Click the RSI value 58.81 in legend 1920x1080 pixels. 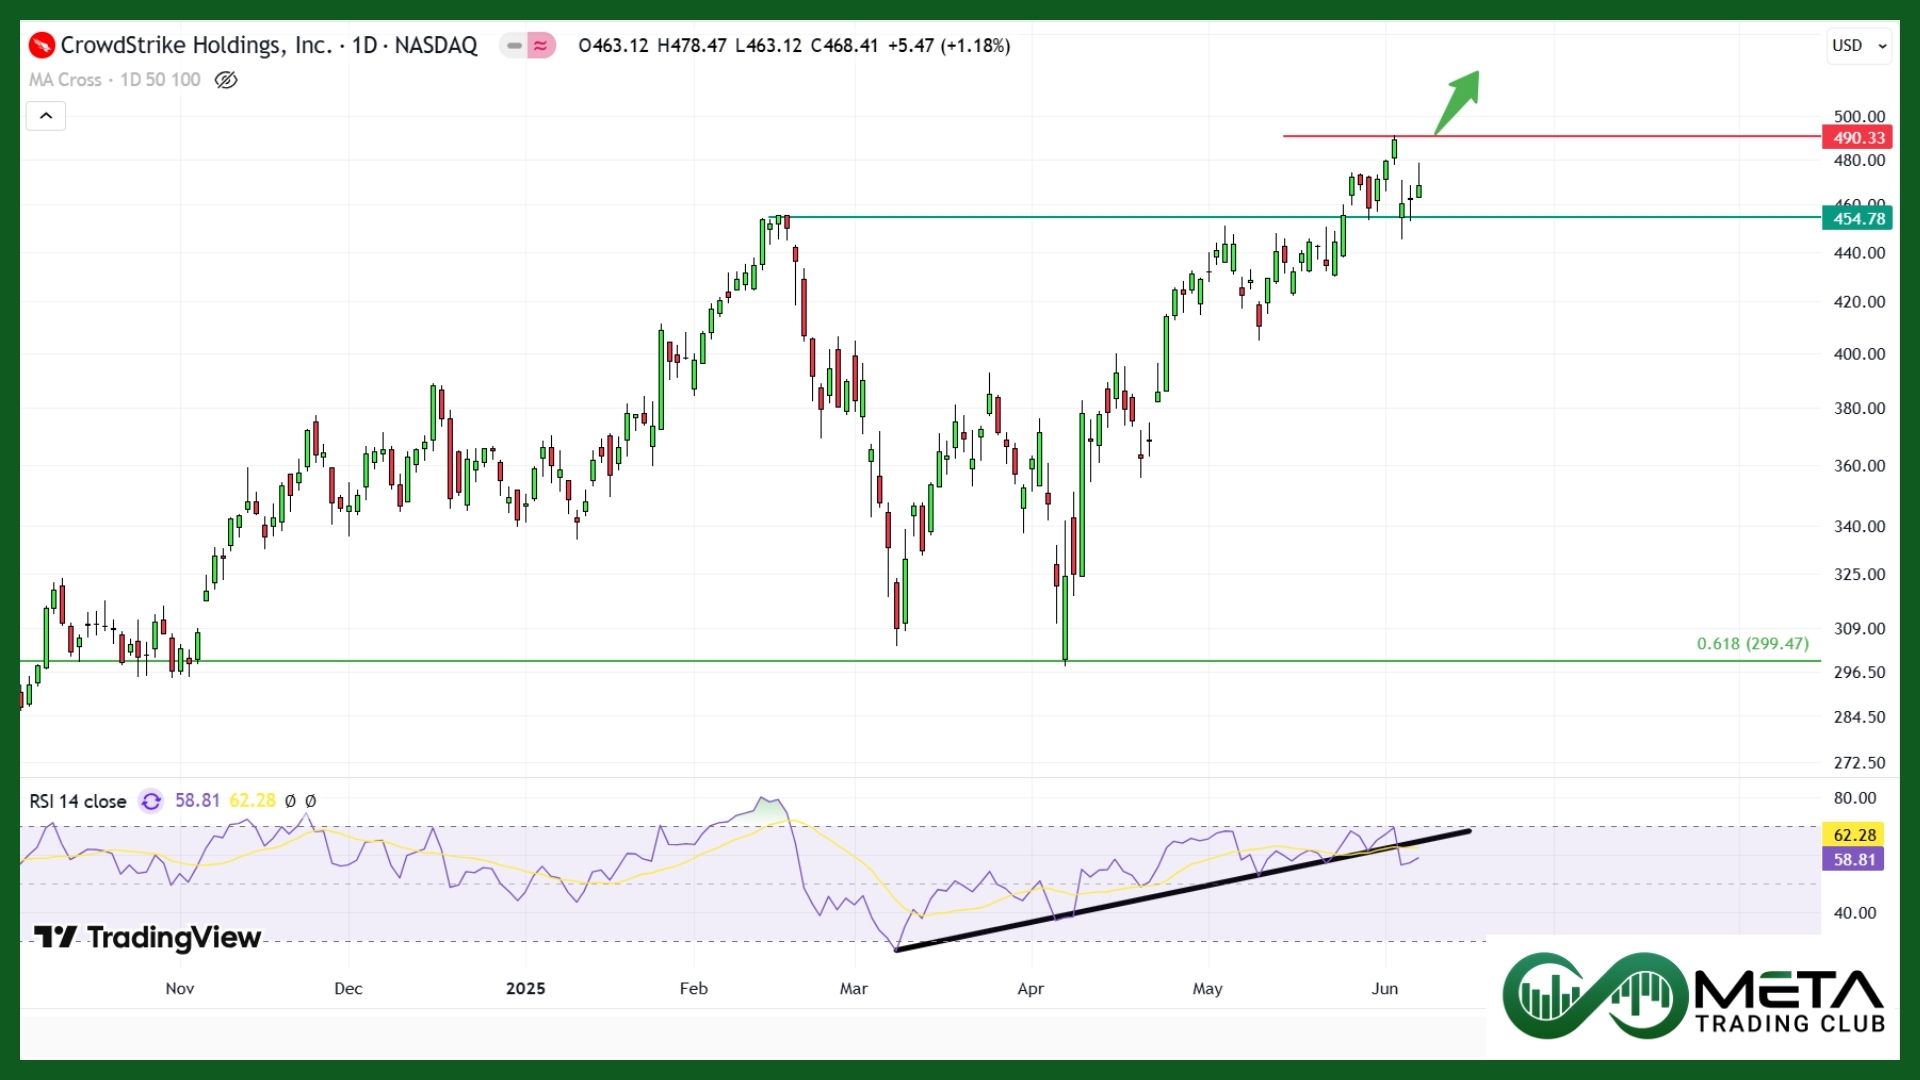(197, 801)
